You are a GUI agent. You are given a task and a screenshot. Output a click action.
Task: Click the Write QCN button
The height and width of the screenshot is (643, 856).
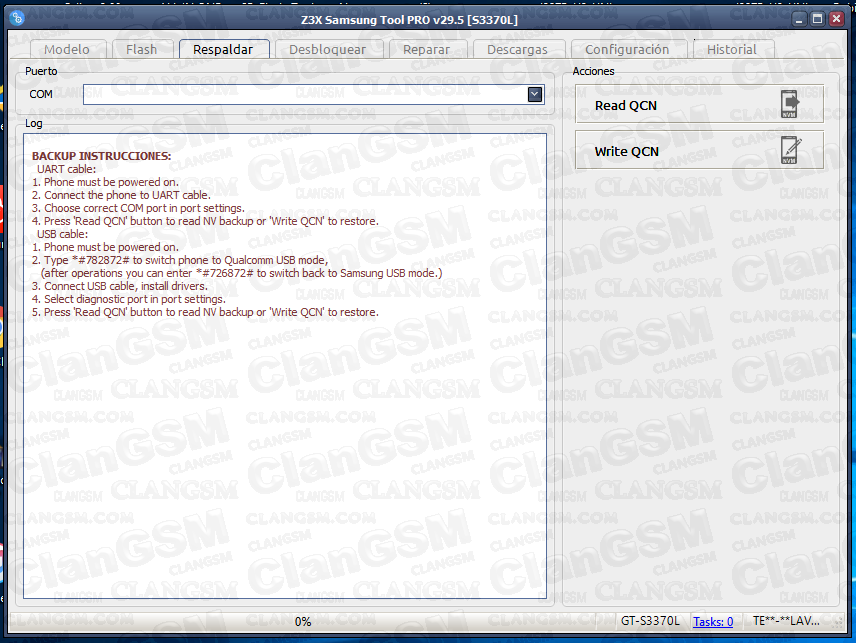[699, 150]
